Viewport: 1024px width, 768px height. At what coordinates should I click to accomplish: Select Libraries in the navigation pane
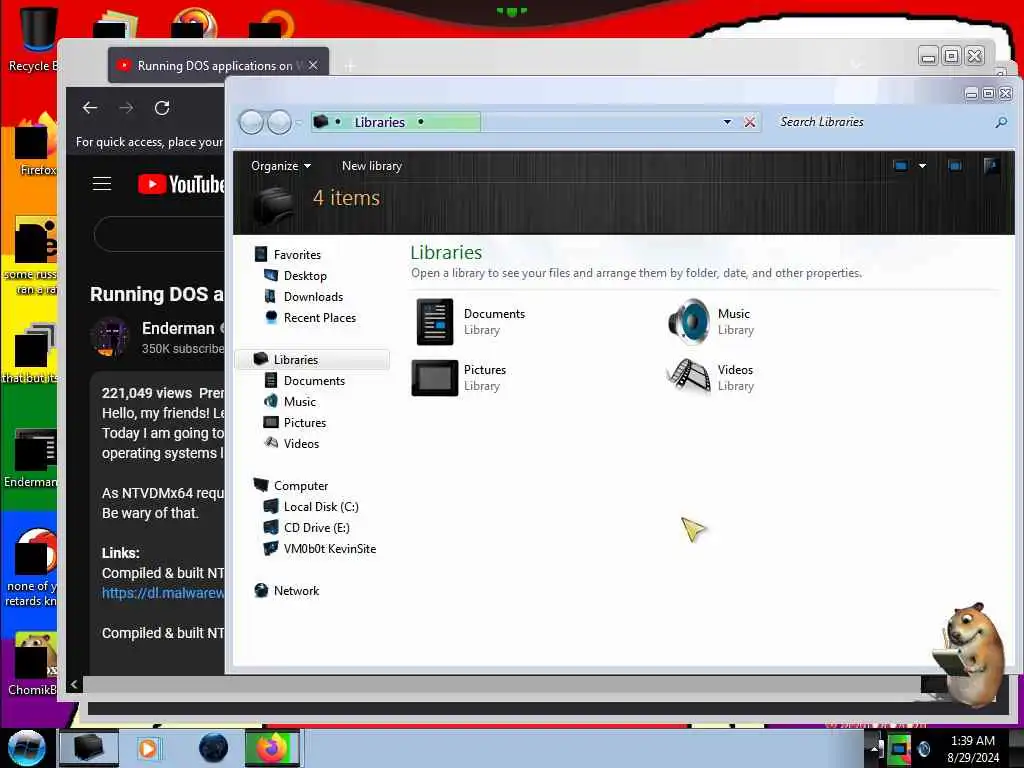(313, 359)
